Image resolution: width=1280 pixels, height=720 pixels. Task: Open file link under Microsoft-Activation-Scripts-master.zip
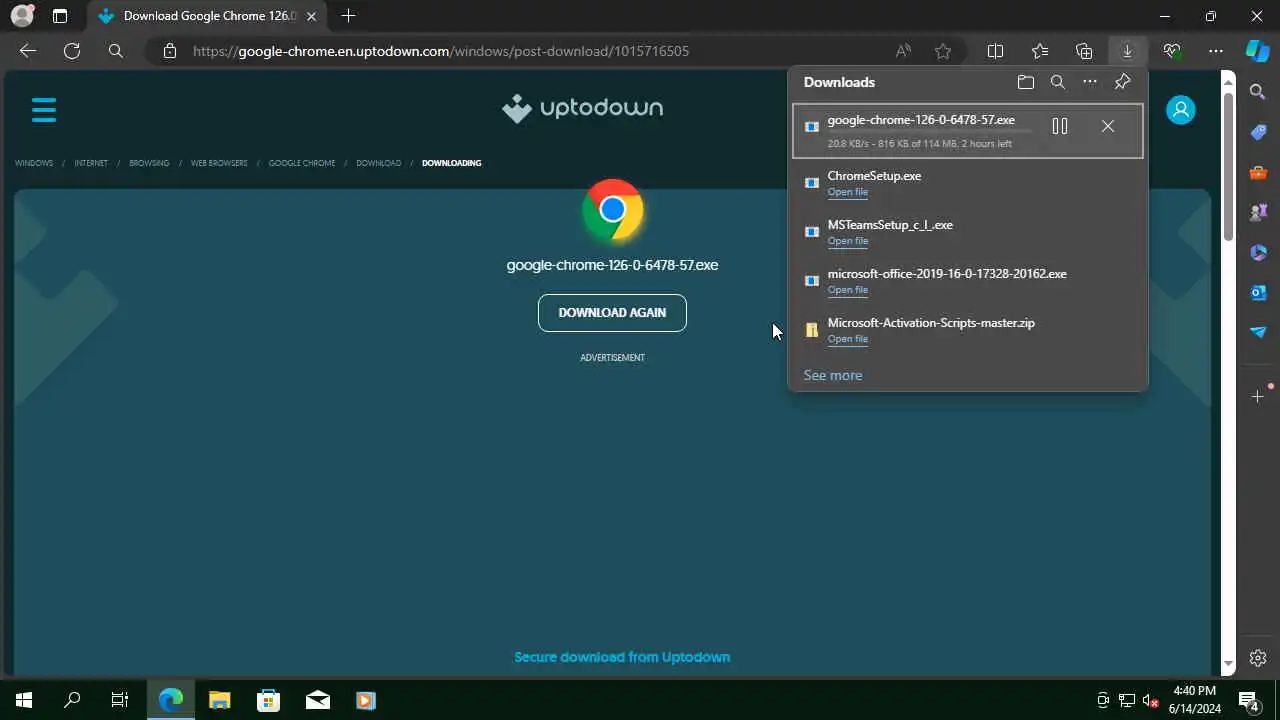click(847, 339)
